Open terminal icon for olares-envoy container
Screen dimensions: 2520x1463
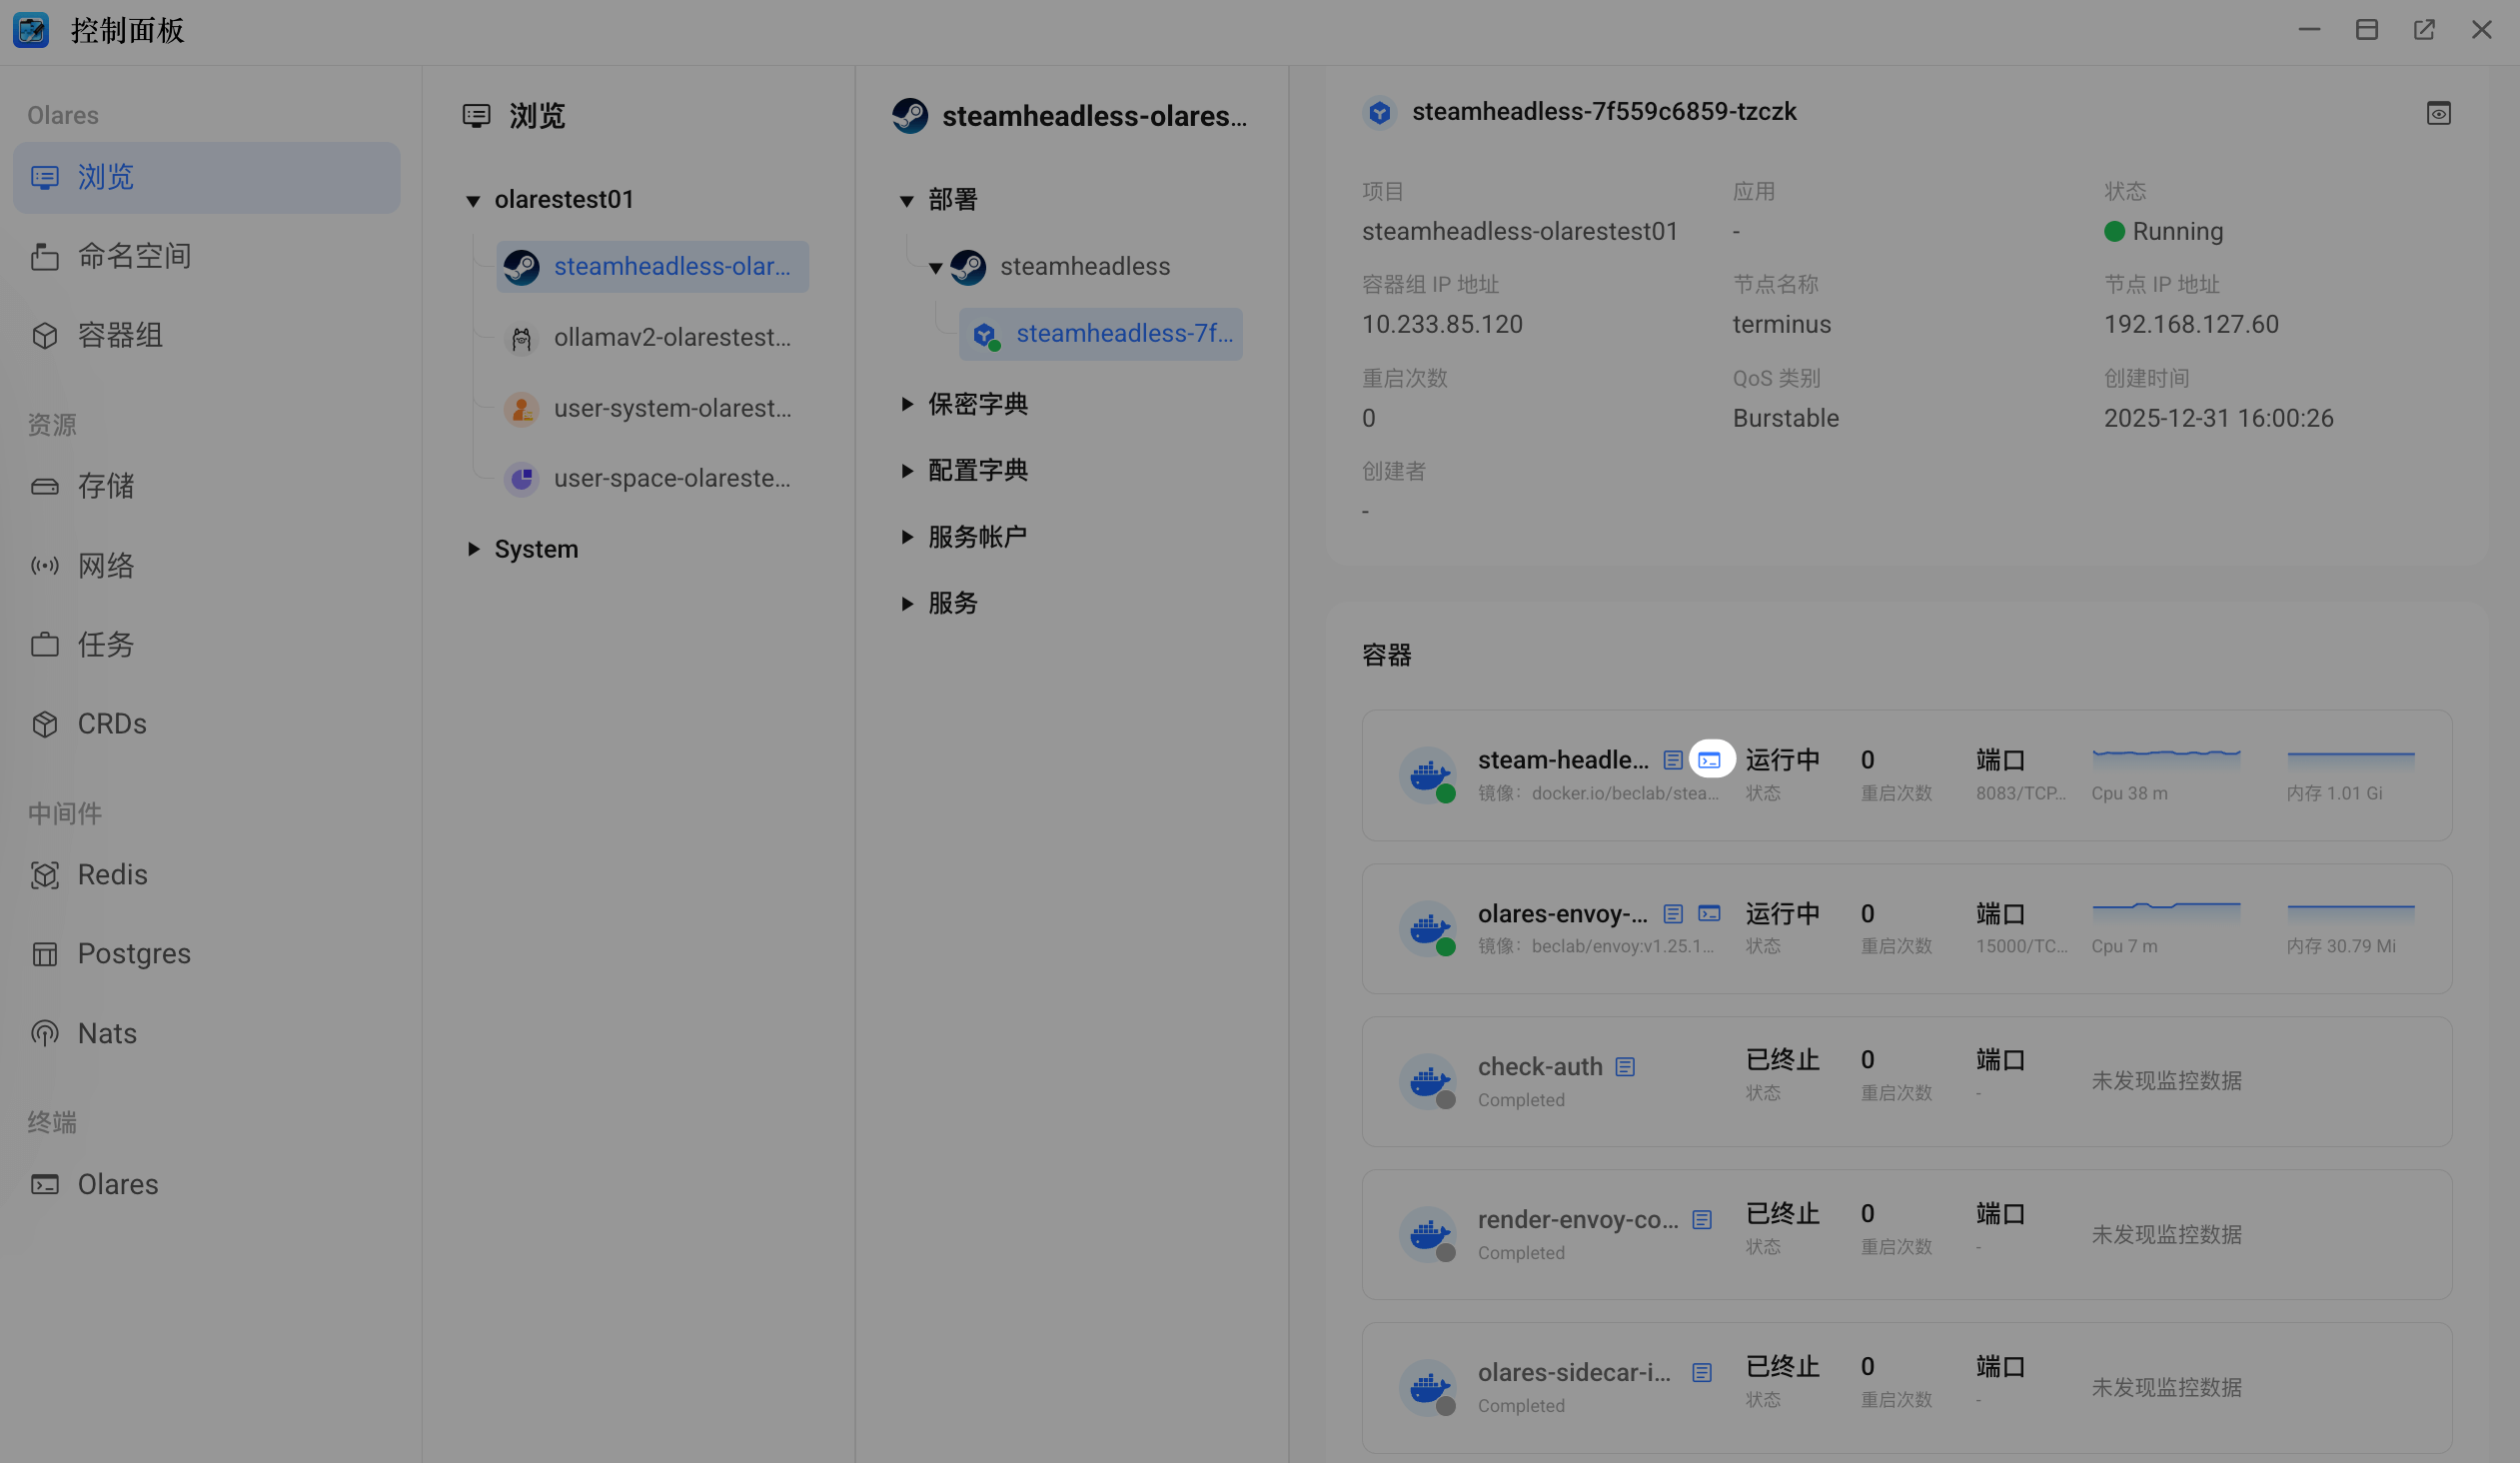coord(1710,913)
